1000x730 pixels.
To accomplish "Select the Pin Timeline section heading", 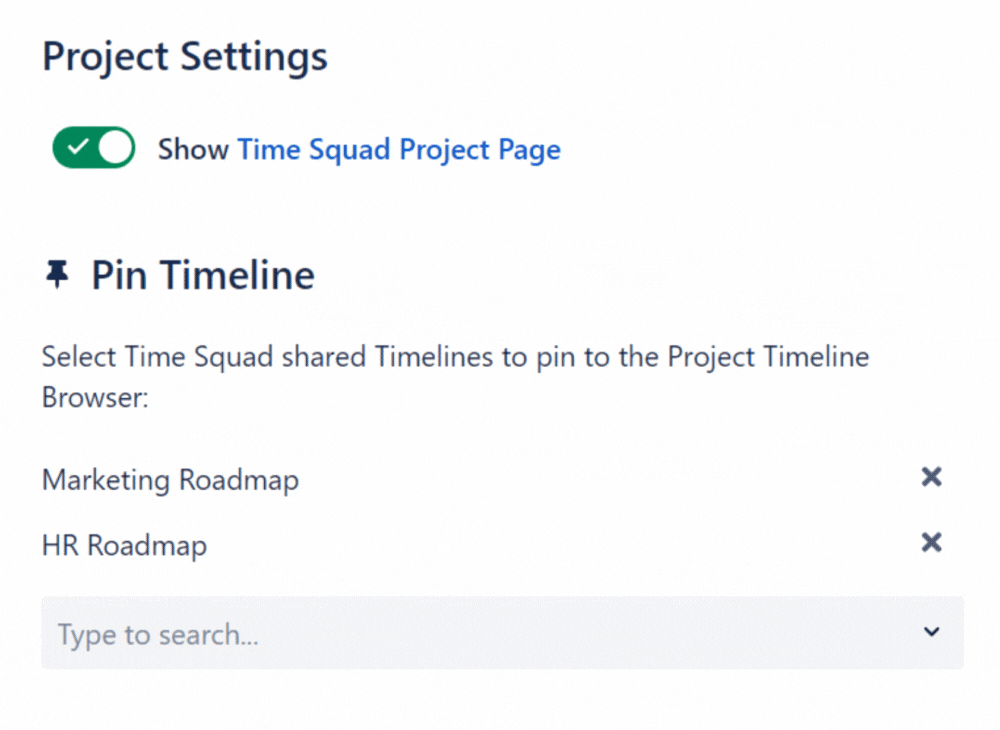I will 202,274.
